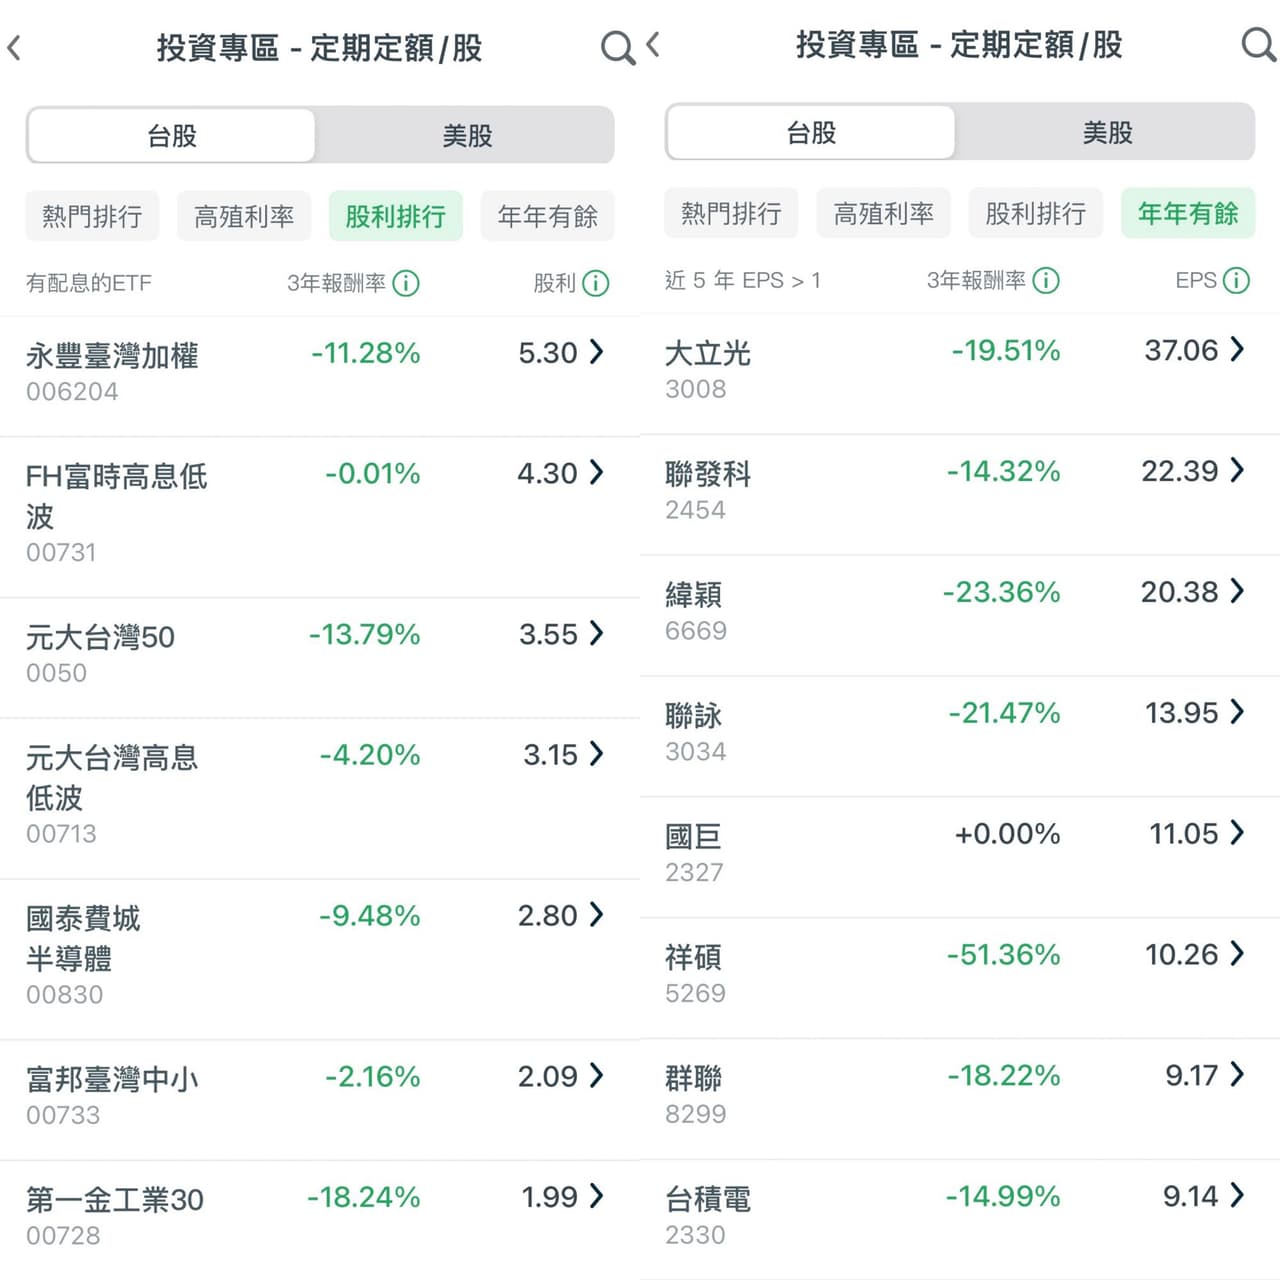Open details chevron for 祥碩
The height and width of the screenshot is (1280, 1280).
click(x=1237, y=954)
